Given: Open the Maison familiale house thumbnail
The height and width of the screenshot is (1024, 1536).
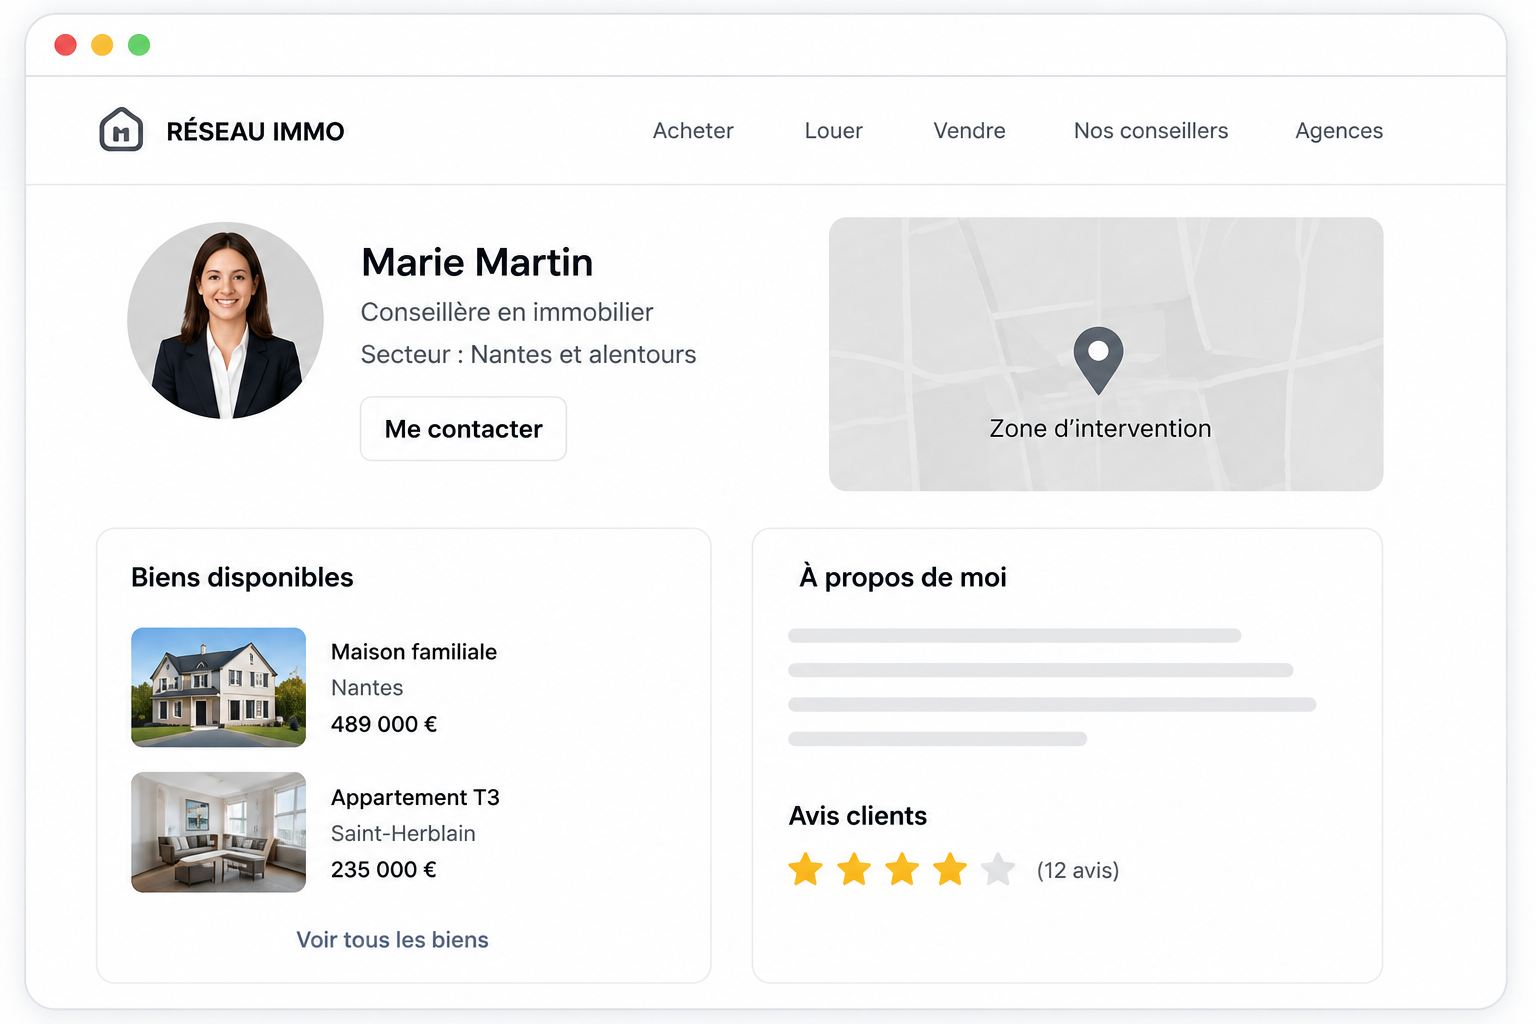Looking at the screenshot, I should point(218,687).
